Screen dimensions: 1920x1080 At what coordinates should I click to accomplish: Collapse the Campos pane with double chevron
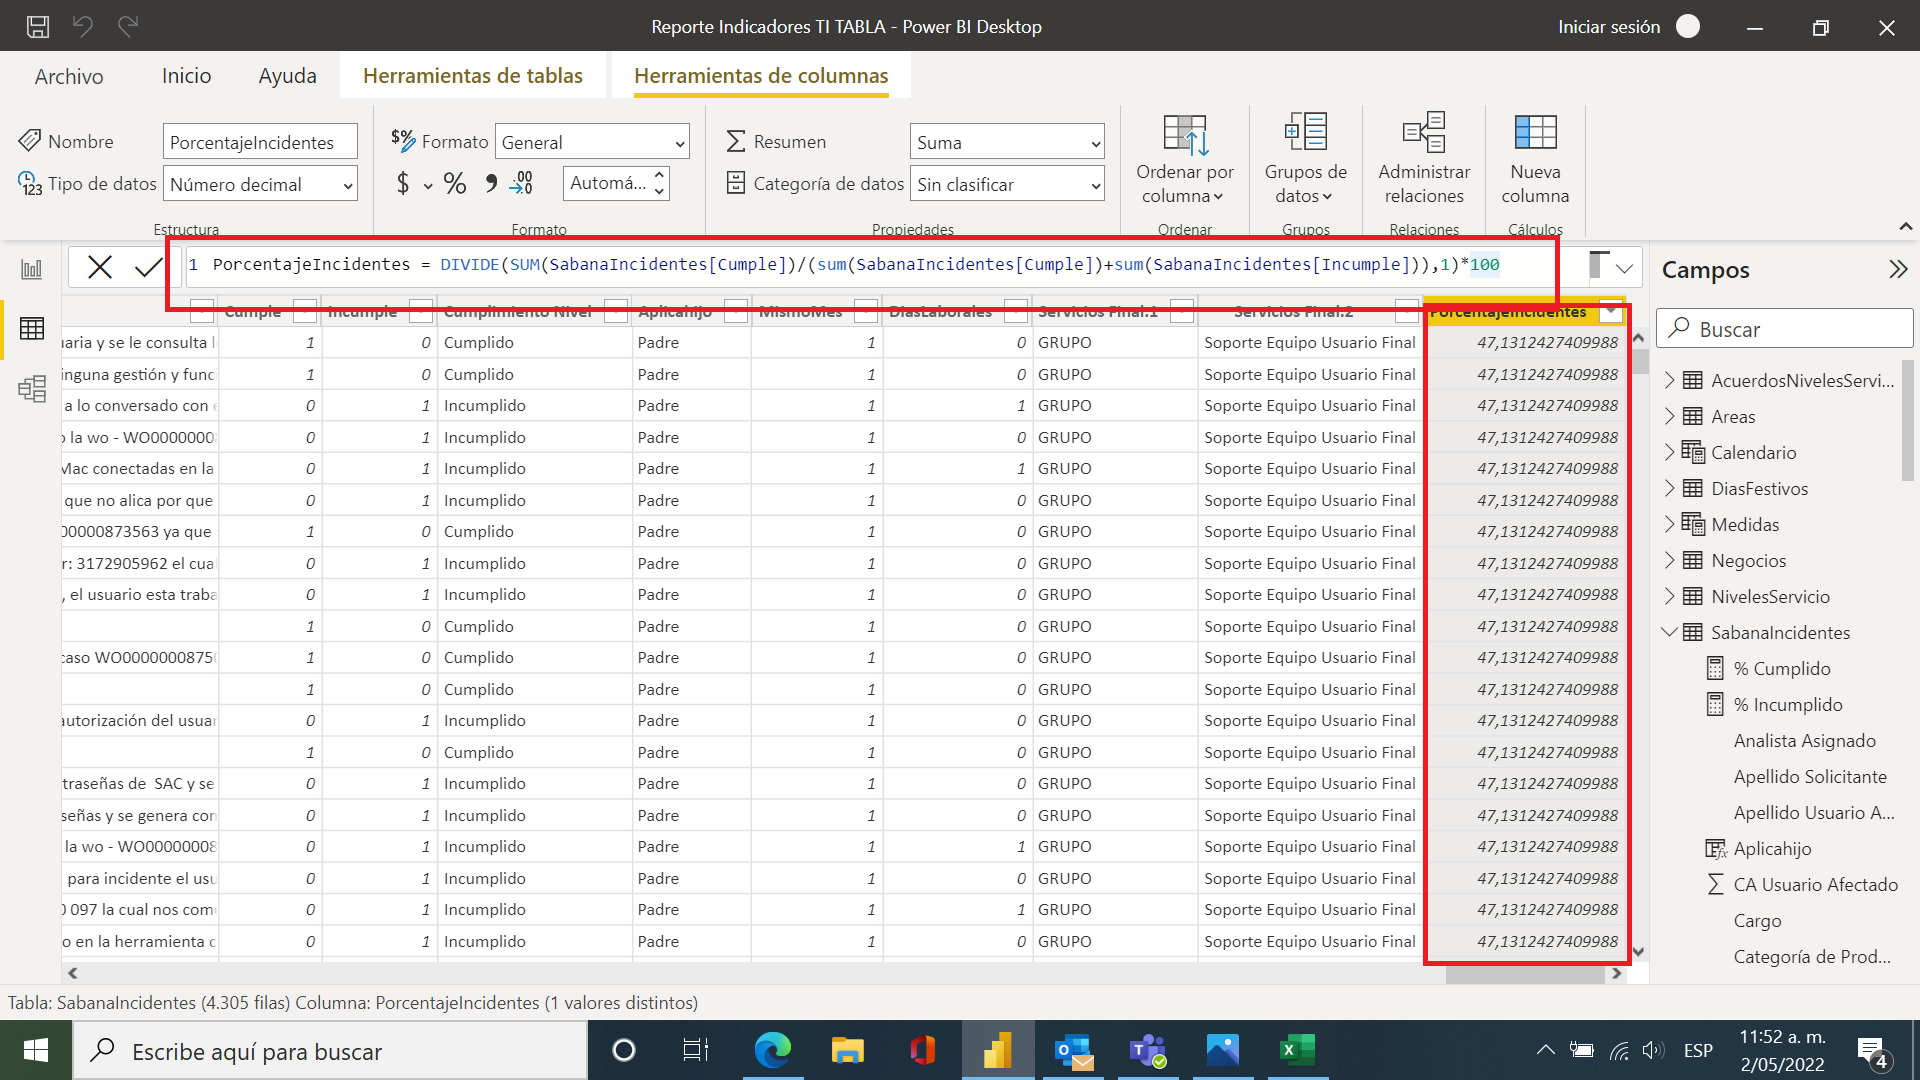pyautogui.click(x=1898, y=269)
